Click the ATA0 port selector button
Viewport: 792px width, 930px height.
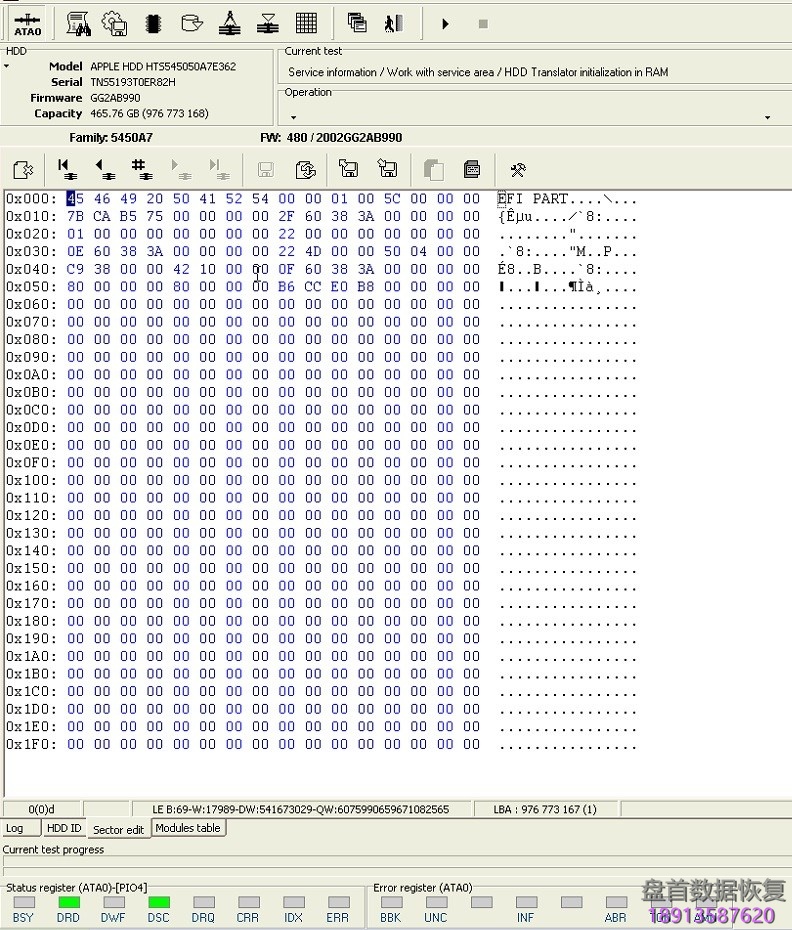(x=28, y=23)
